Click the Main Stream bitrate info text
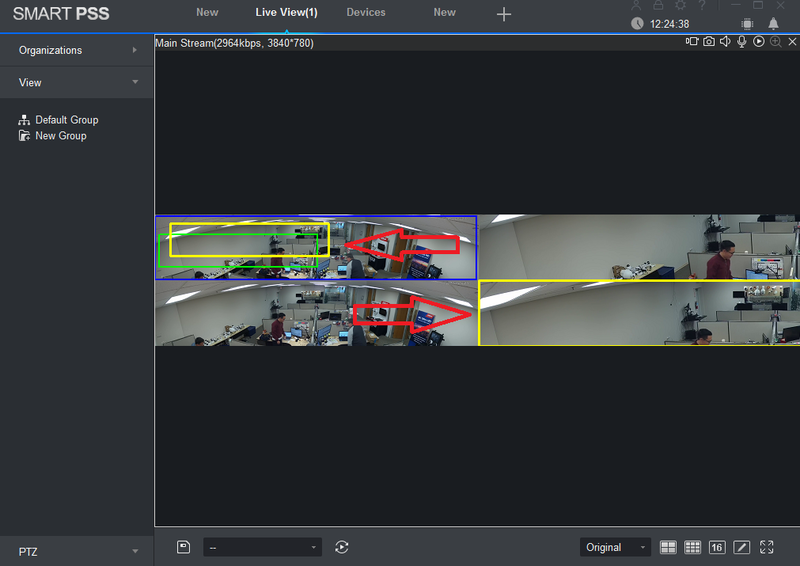 (x=234, y=43)
